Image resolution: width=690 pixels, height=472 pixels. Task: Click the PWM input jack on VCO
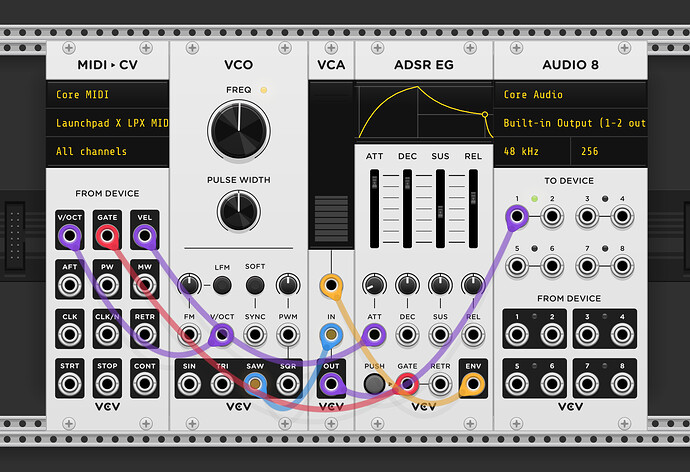coord(288,335)
